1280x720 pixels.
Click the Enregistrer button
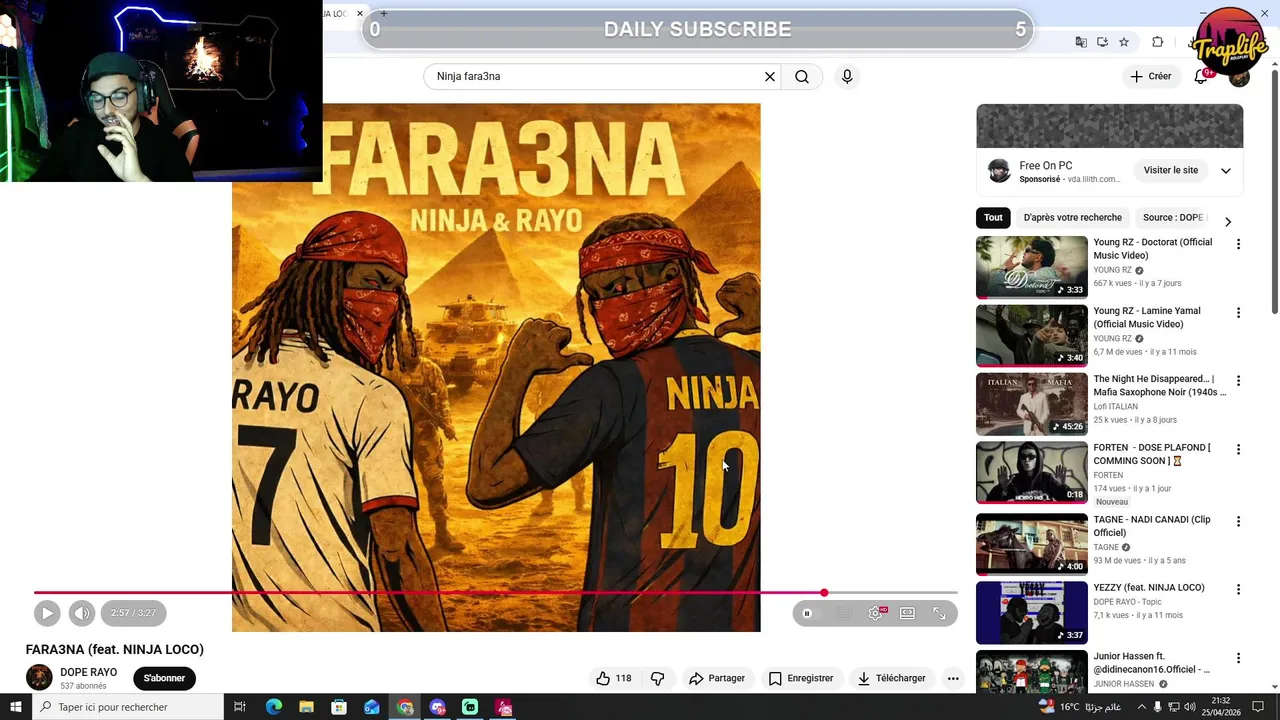pos(800,678)
